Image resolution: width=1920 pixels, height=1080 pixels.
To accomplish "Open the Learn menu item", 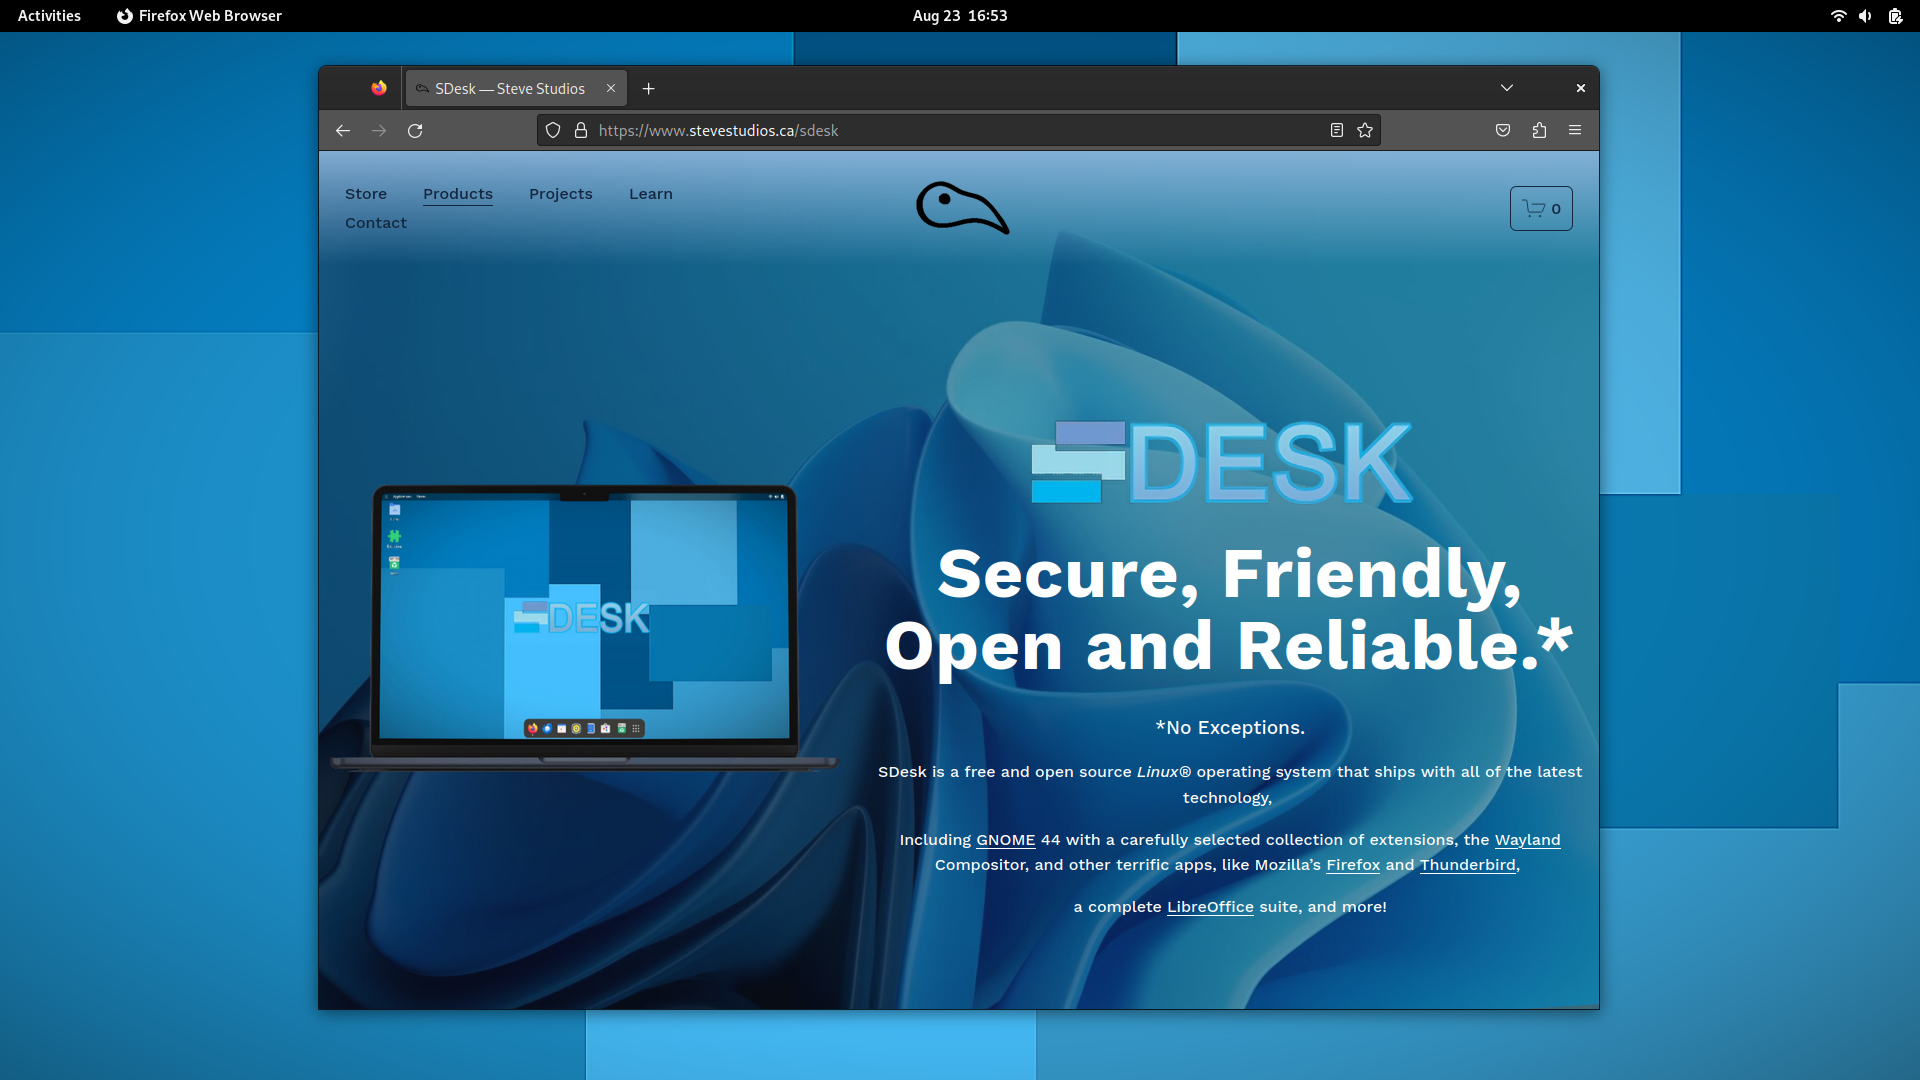I will pyautogui.click(x=651, y=194).
